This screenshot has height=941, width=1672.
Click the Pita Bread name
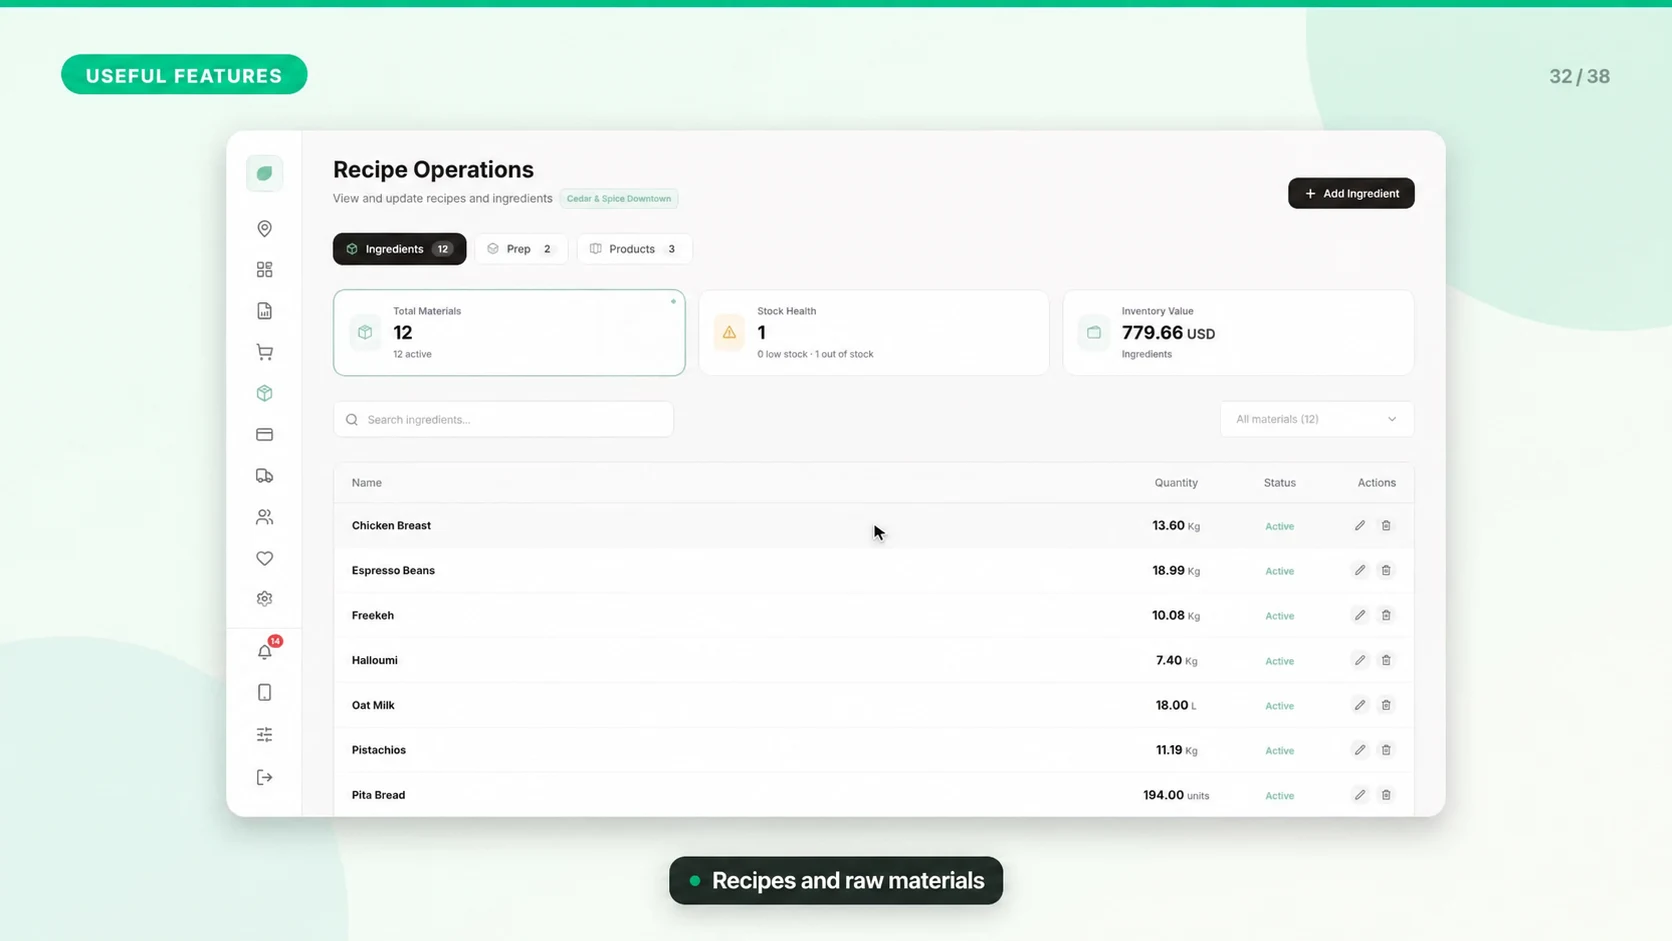pyautogui.click(x=378, y=795)
